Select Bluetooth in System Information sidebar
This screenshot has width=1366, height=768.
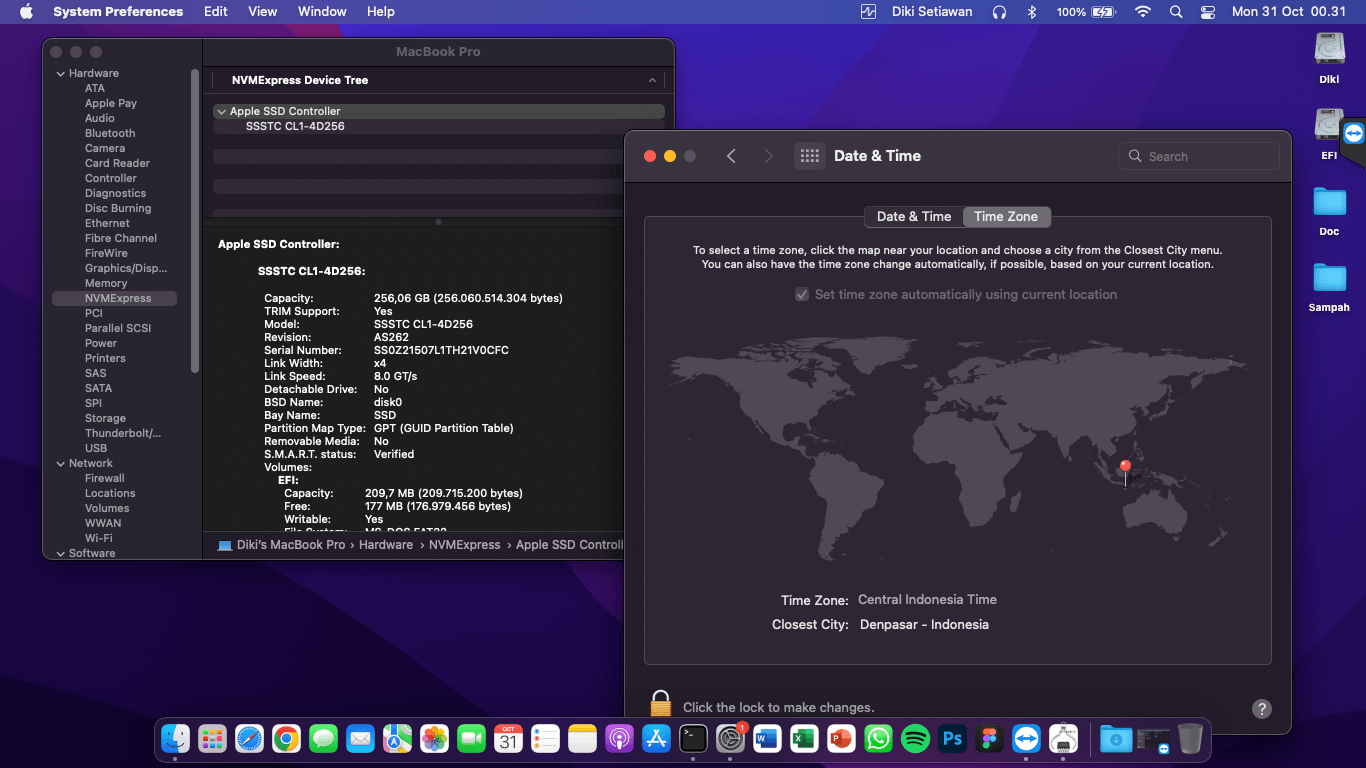(110, 133)
